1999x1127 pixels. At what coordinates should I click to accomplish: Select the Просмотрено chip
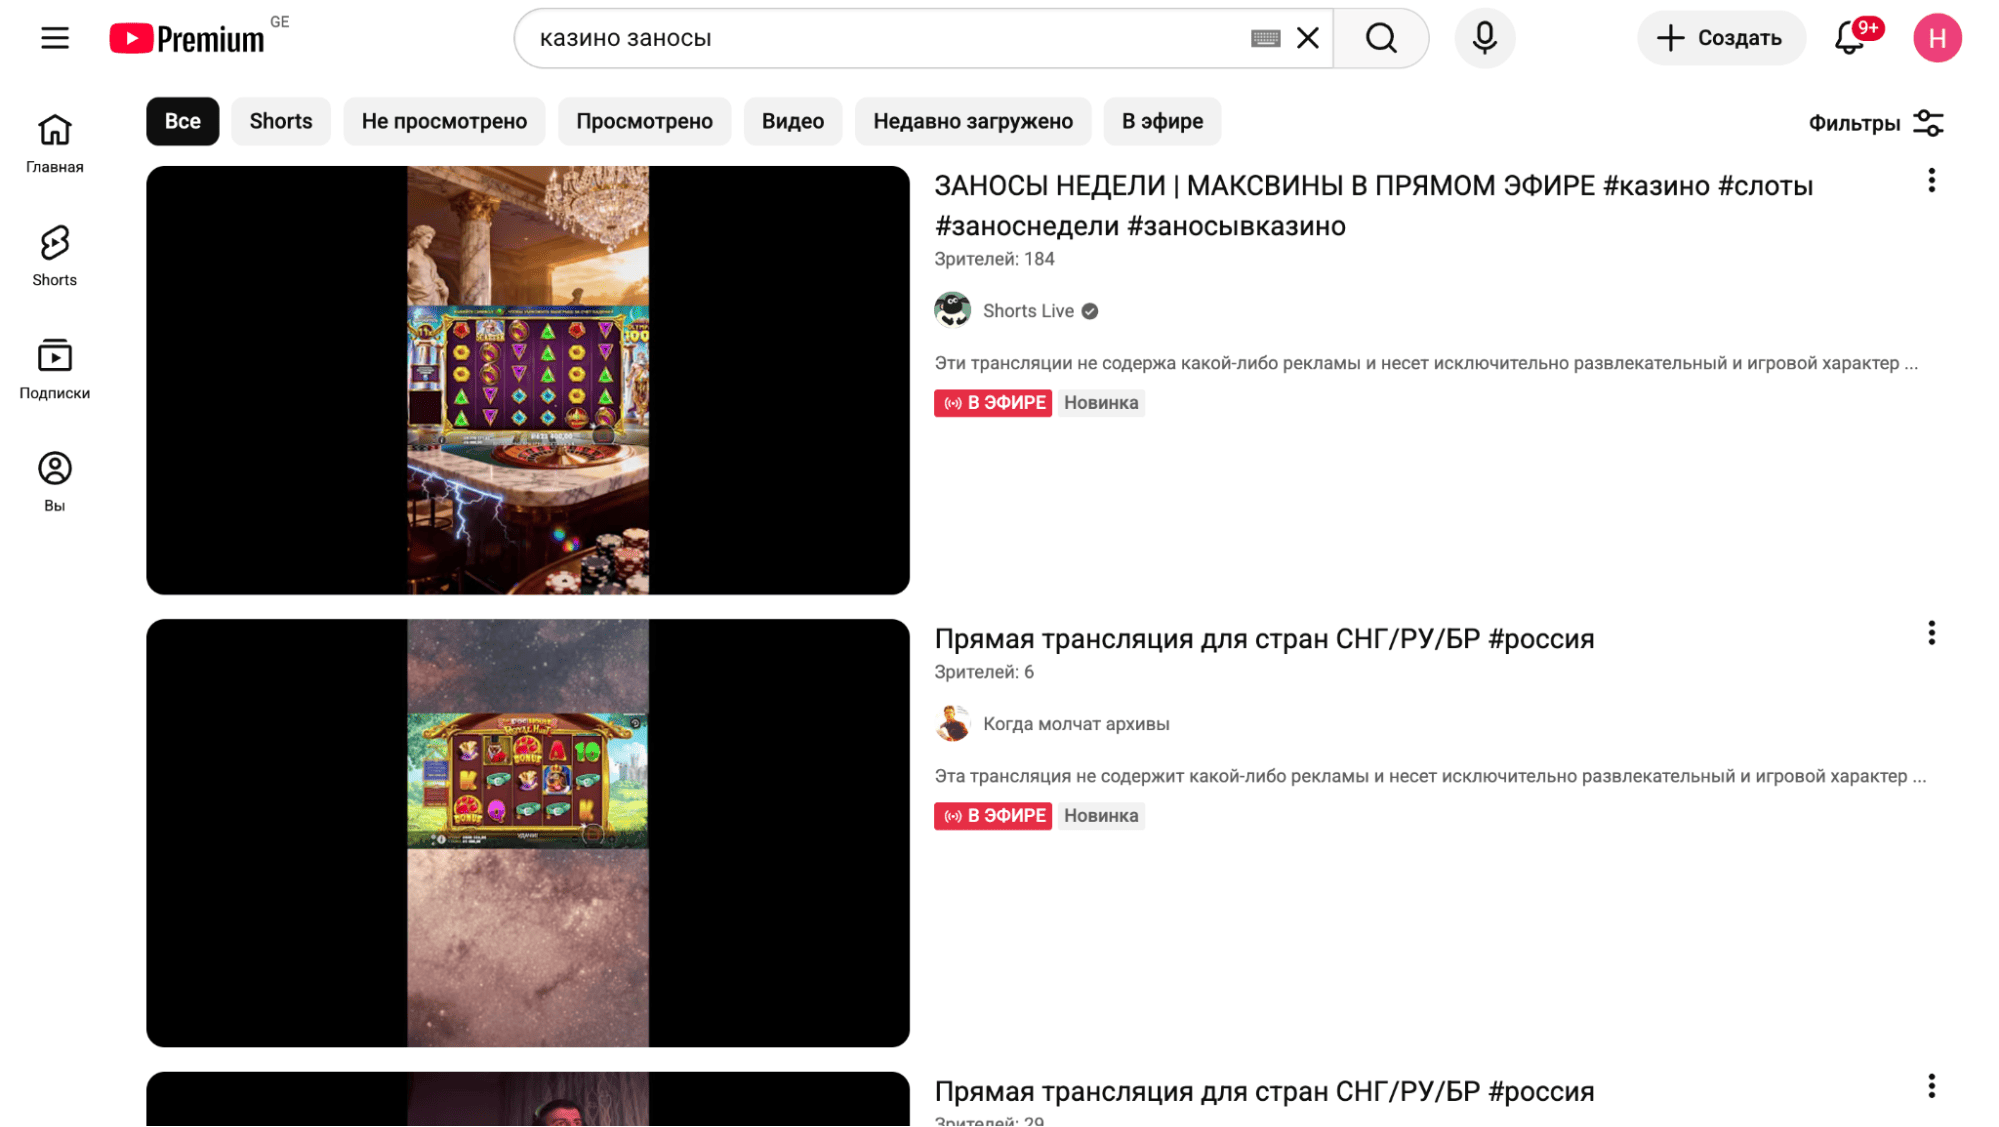pyautogui.click(x=644, y=121)
